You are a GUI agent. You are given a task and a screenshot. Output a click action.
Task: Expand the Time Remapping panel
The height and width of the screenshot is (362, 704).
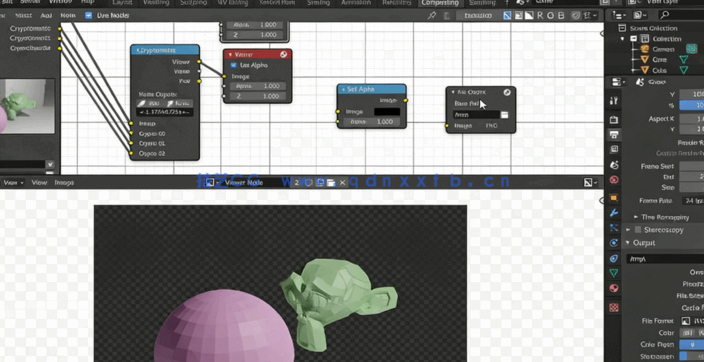click(x=635, y=217)
